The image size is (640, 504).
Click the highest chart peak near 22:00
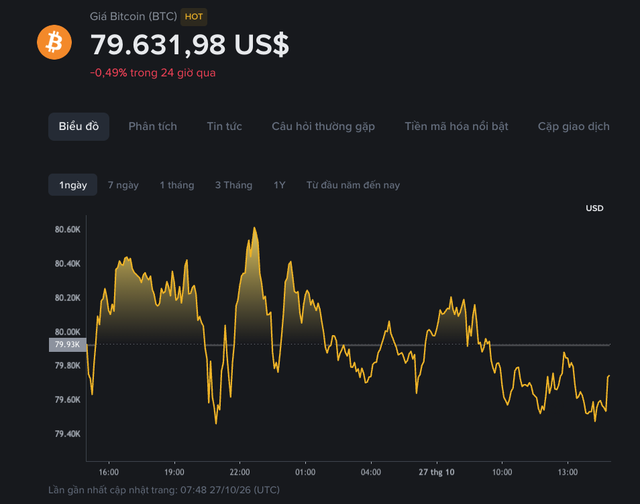pos(254,228)
